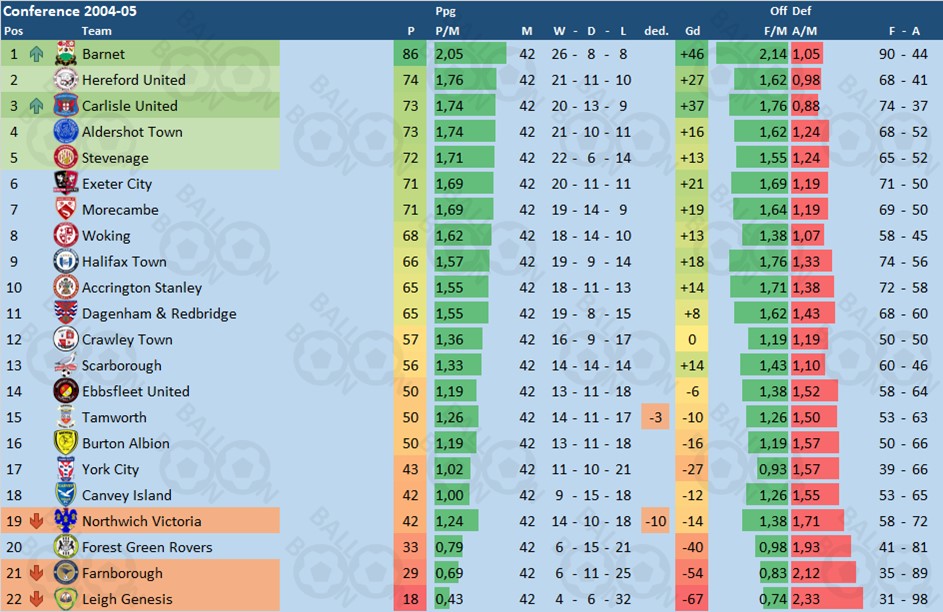Click the Forest Green Rovers crest
The width and height of the screenshot is (943, 612).
(x=66, y=546)
